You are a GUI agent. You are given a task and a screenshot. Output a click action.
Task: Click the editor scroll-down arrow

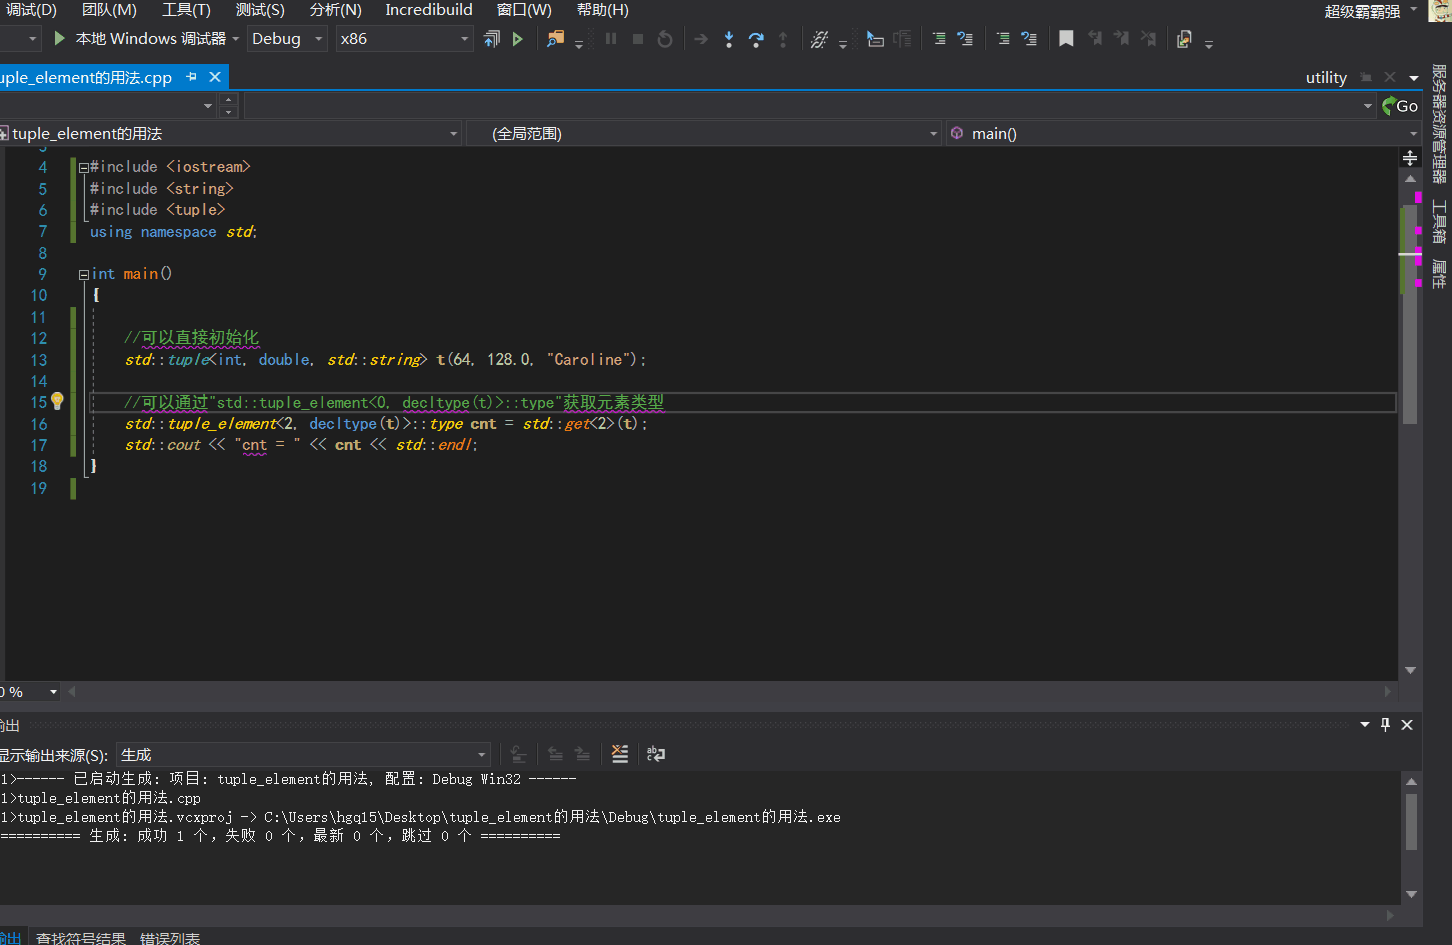coord(1410,670)
